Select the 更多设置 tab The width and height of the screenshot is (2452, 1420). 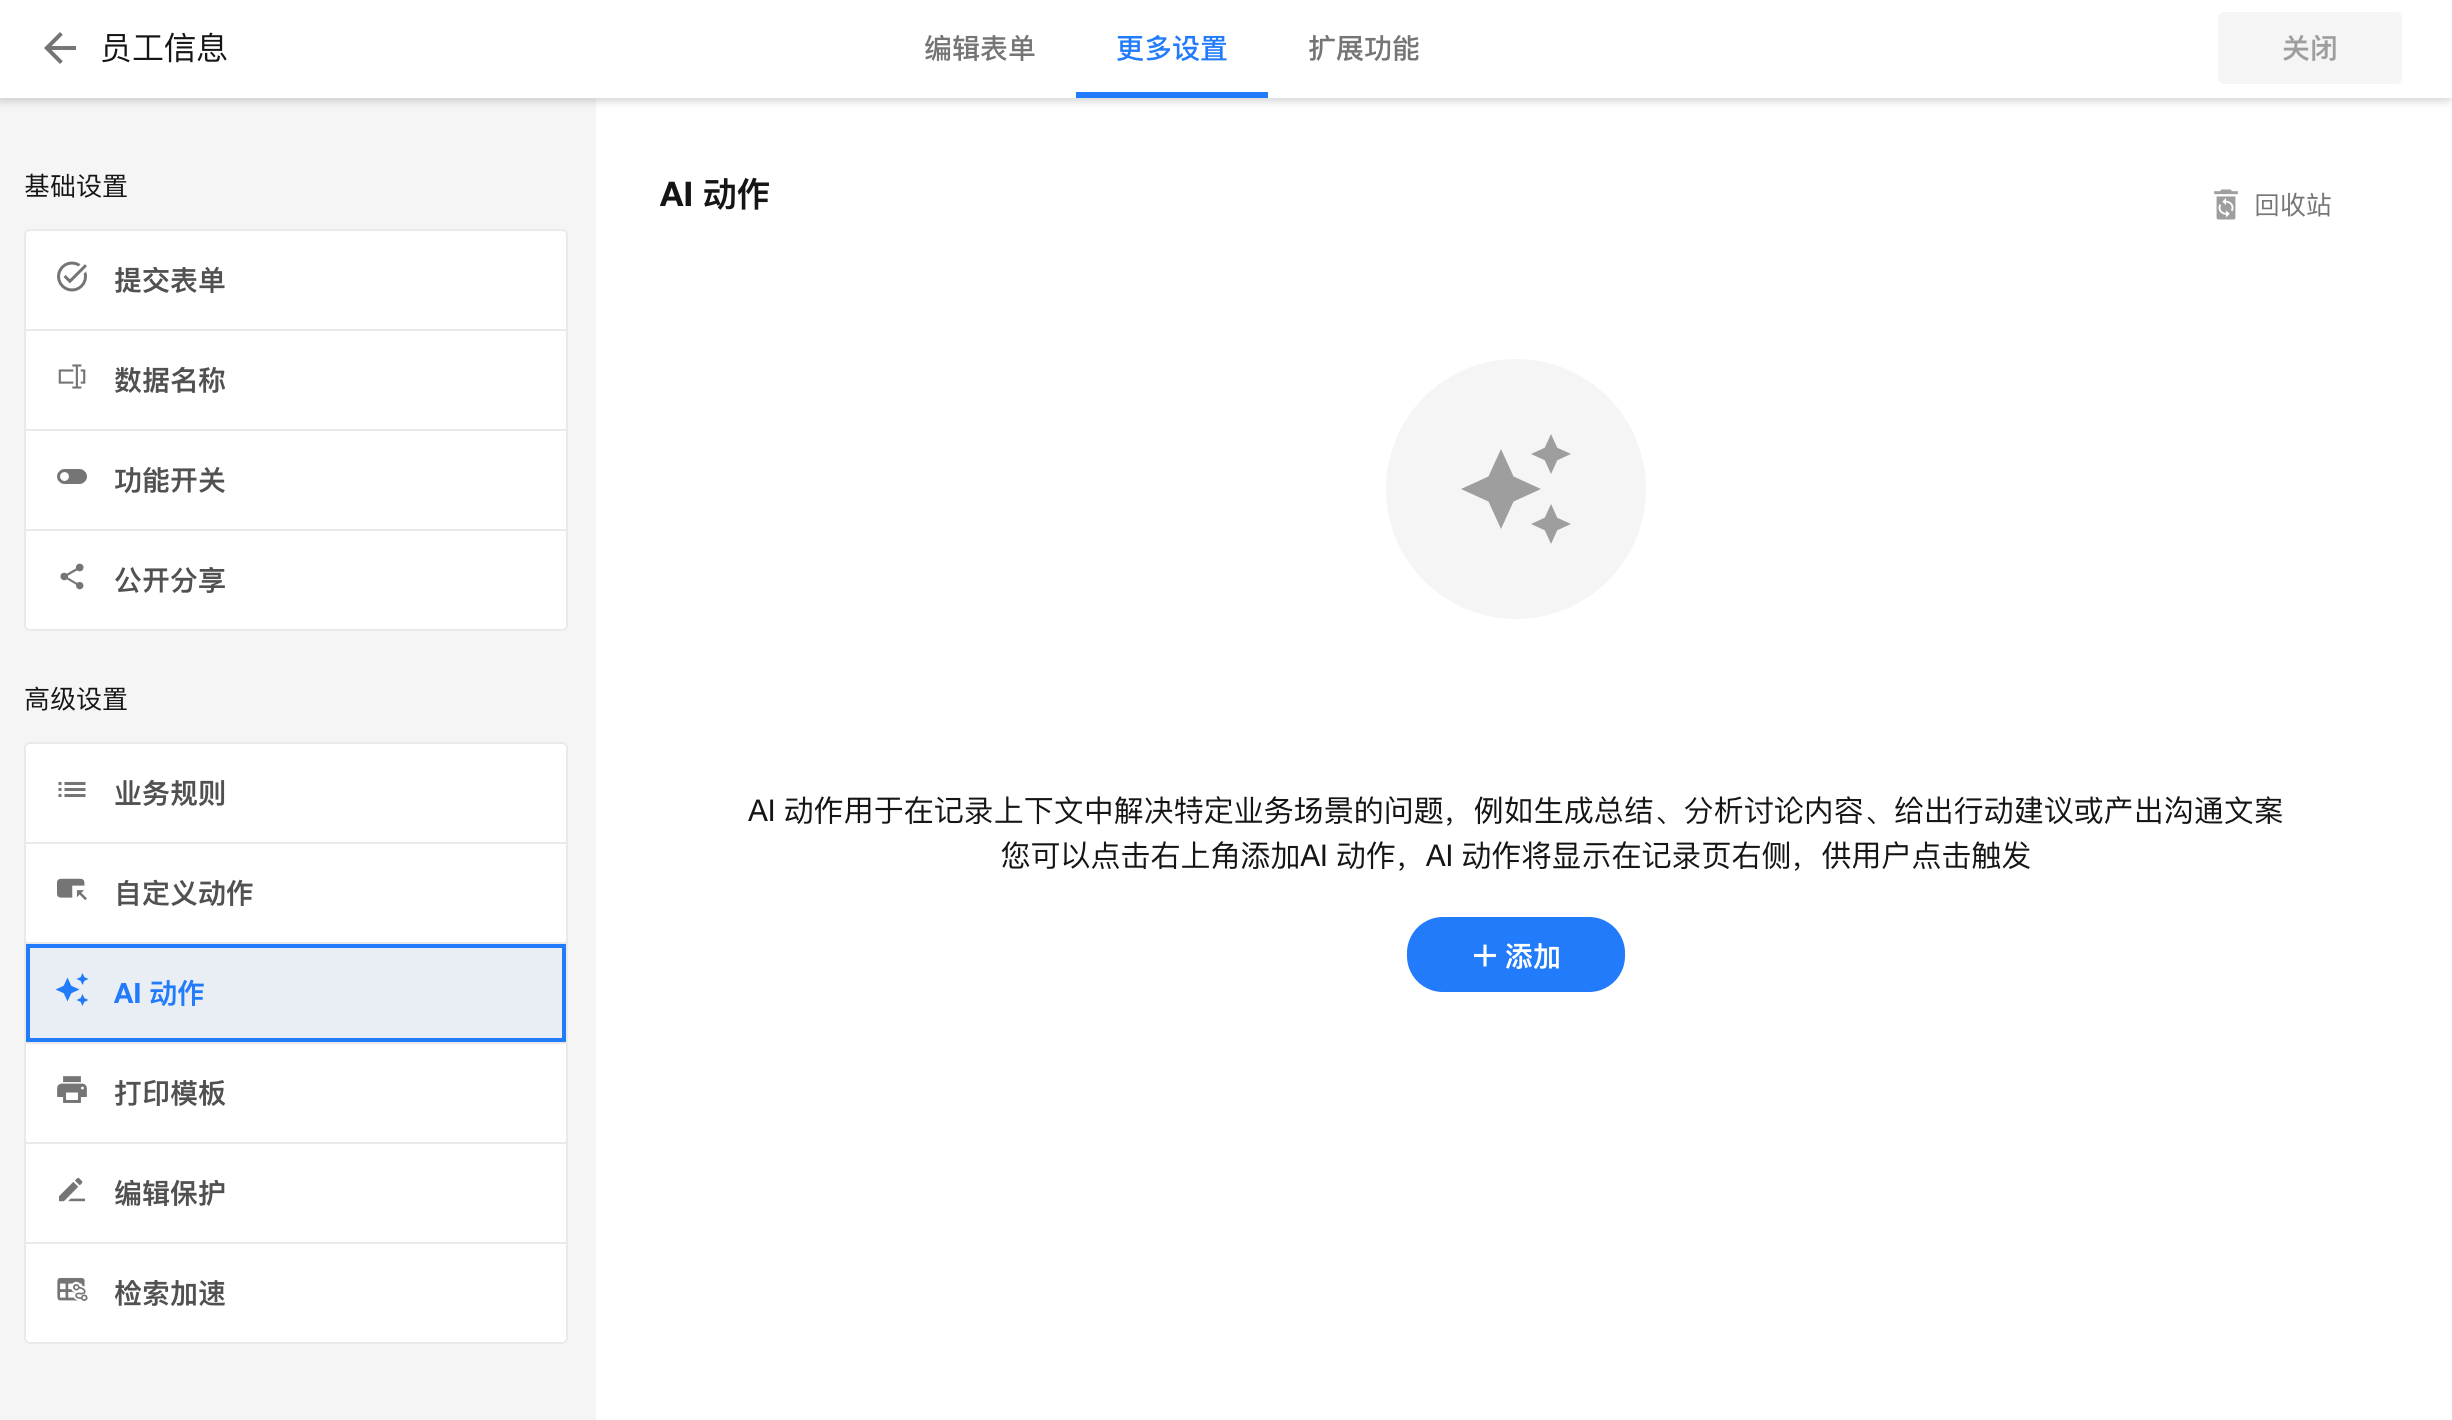[1171, 48]
